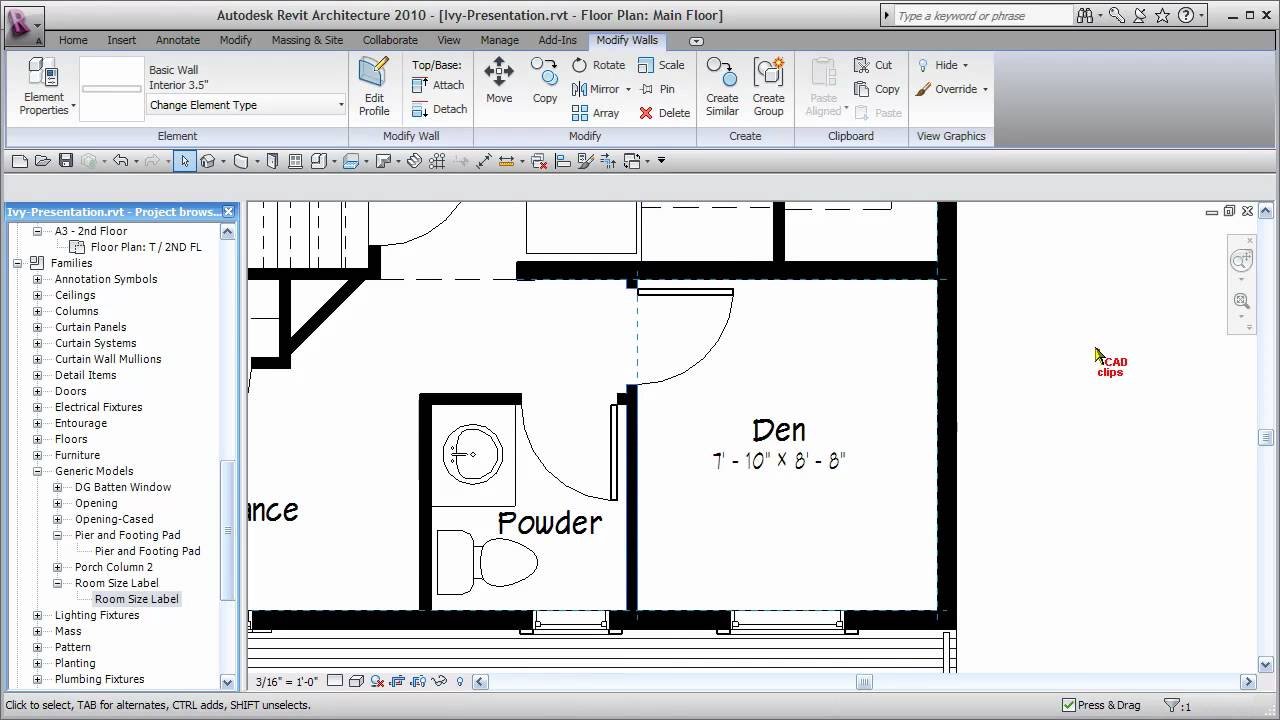
Task: Save the Ivy-Presentation project
Action: point(65,159)
